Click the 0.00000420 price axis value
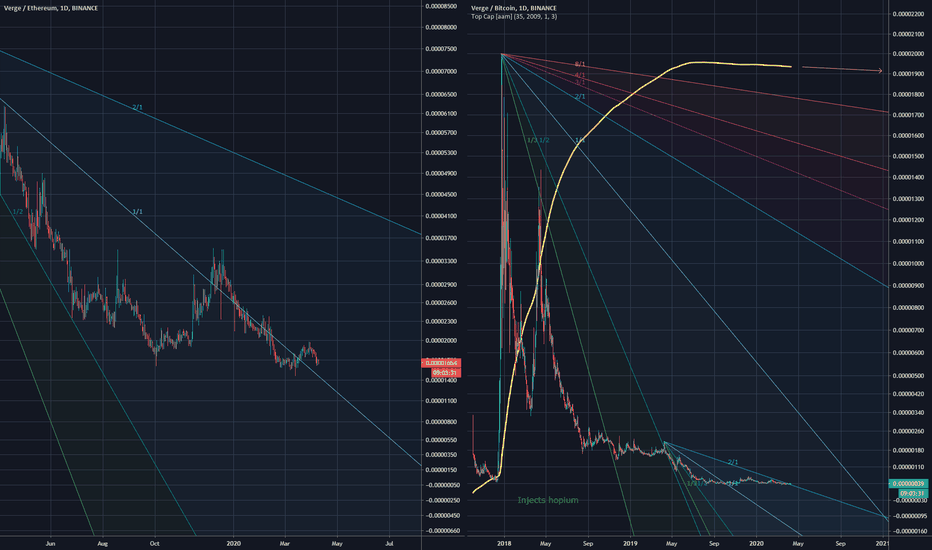 click(x=909, y=394)
